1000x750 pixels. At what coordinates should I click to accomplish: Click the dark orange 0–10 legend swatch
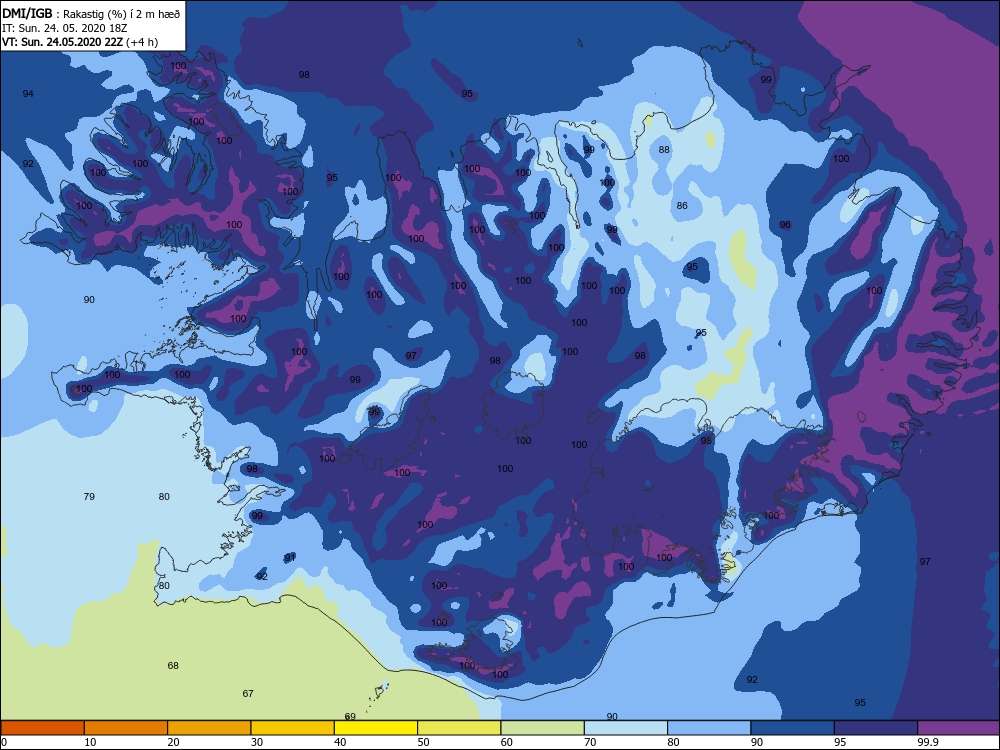click(x=42, y=728)
